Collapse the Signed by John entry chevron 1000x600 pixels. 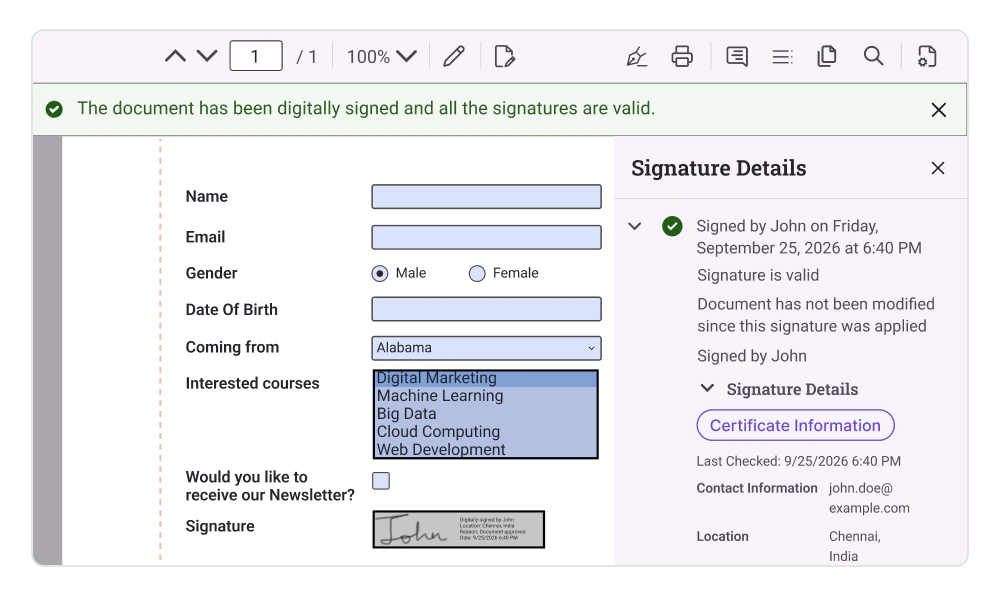(x=635, y=226)
